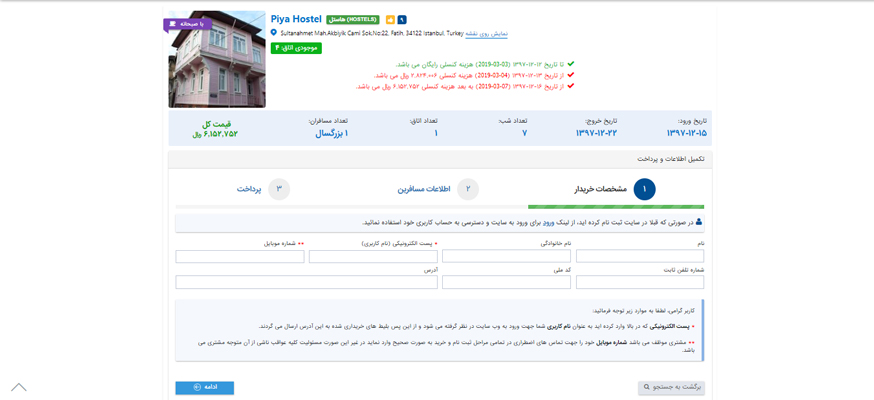Click the address input field

pos(306,283)
